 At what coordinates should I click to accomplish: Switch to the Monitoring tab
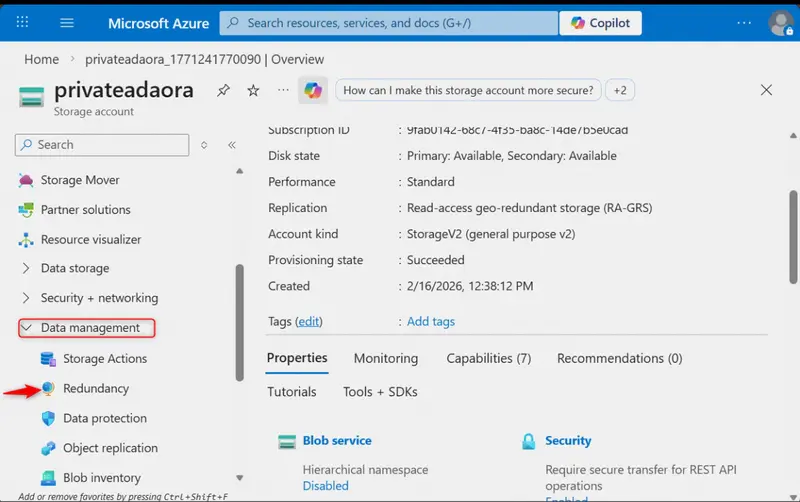[386, 359]
